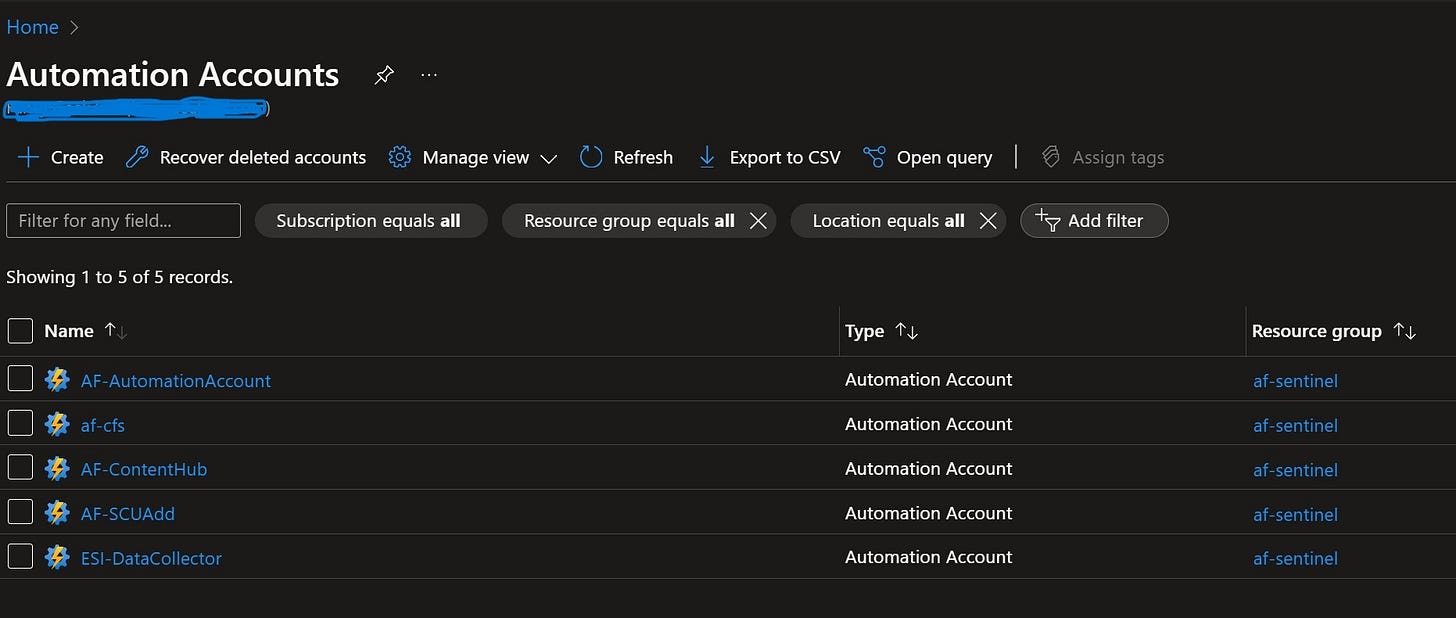Sort by Resource group column arrows
This screenshot has height=618, width=1456.
click(1405, 331)
